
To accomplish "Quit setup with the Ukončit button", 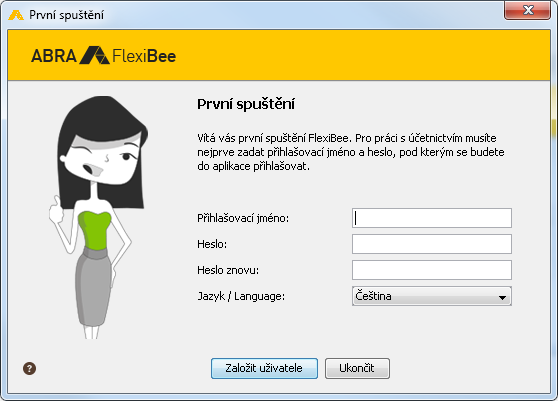I will [357, 368].
